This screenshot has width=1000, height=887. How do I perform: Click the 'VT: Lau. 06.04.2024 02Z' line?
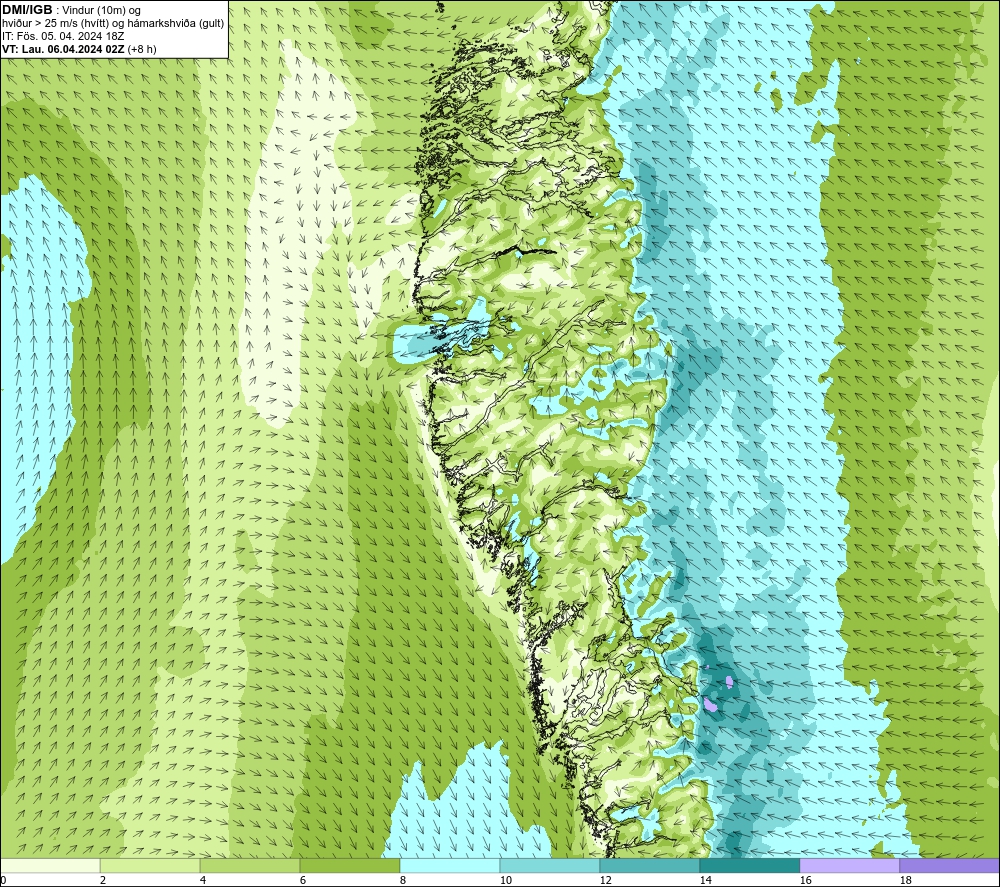[x=63, y=49]
